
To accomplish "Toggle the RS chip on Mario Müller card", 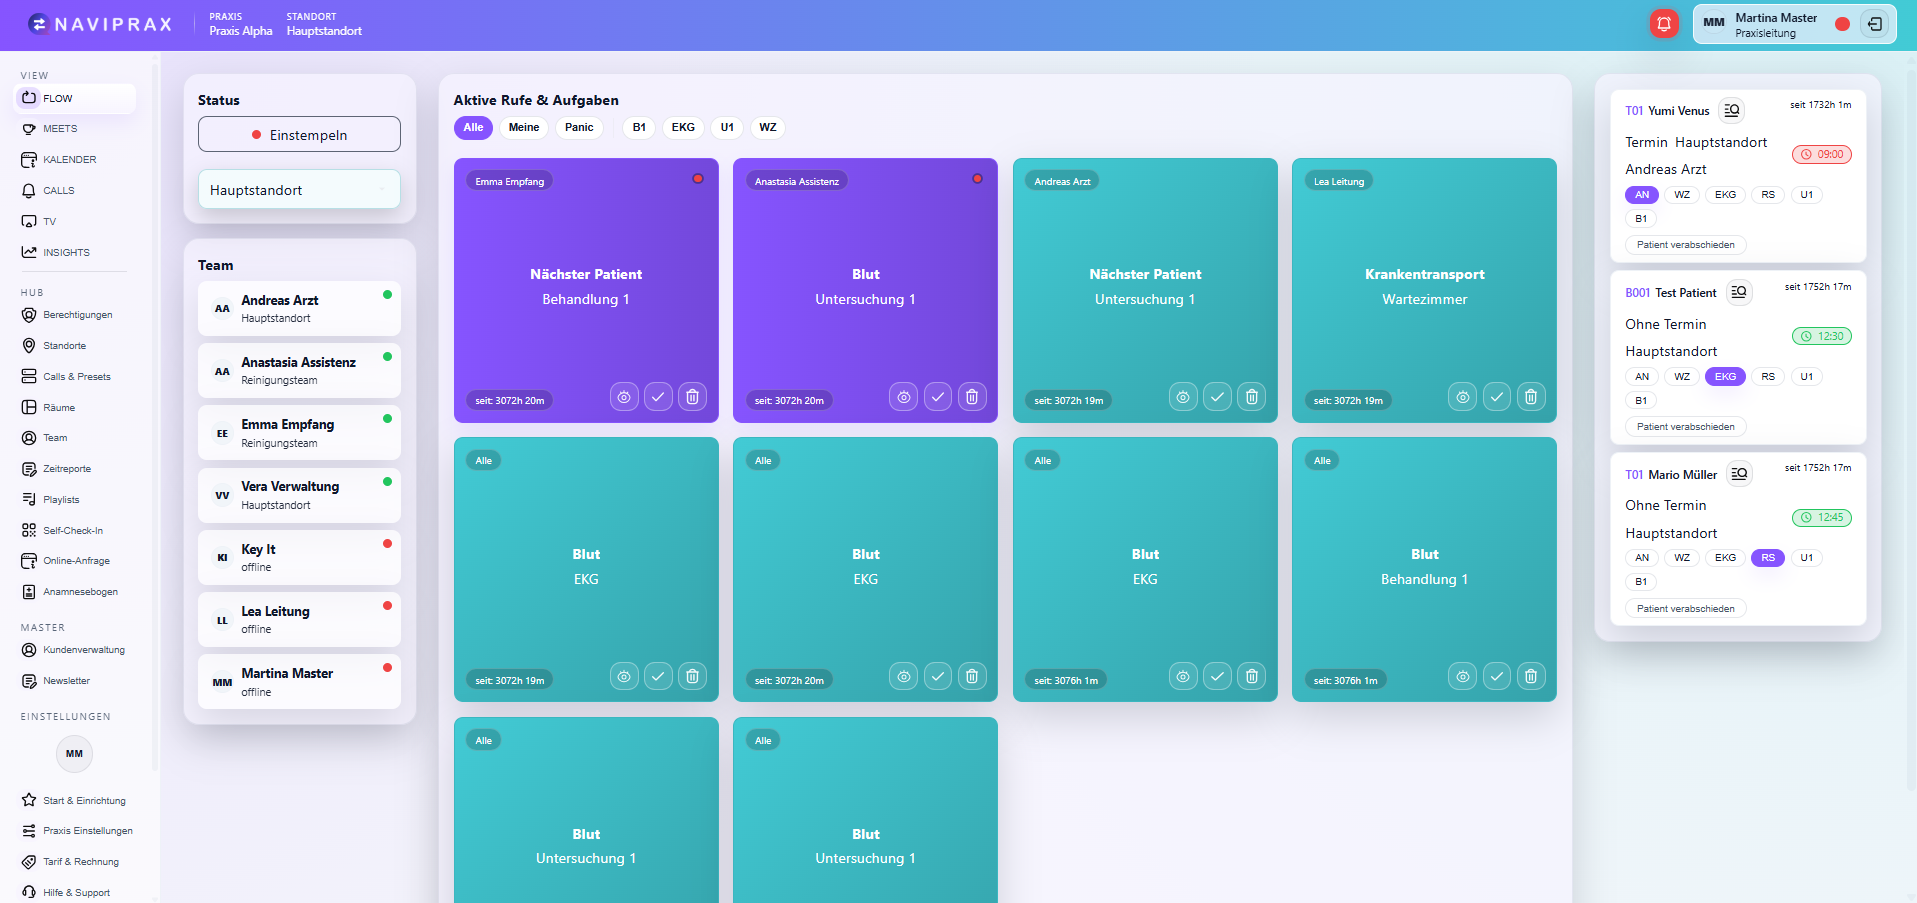I will (1768, 558).
